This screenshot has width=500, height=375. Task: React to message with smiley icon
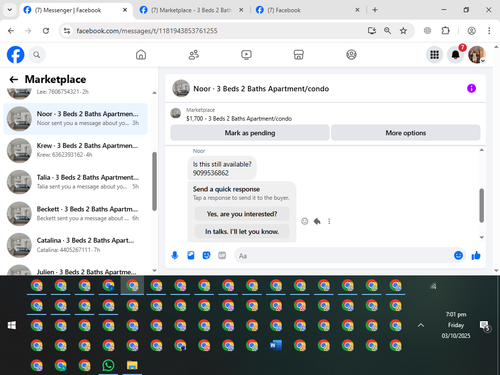coord(305,221)
